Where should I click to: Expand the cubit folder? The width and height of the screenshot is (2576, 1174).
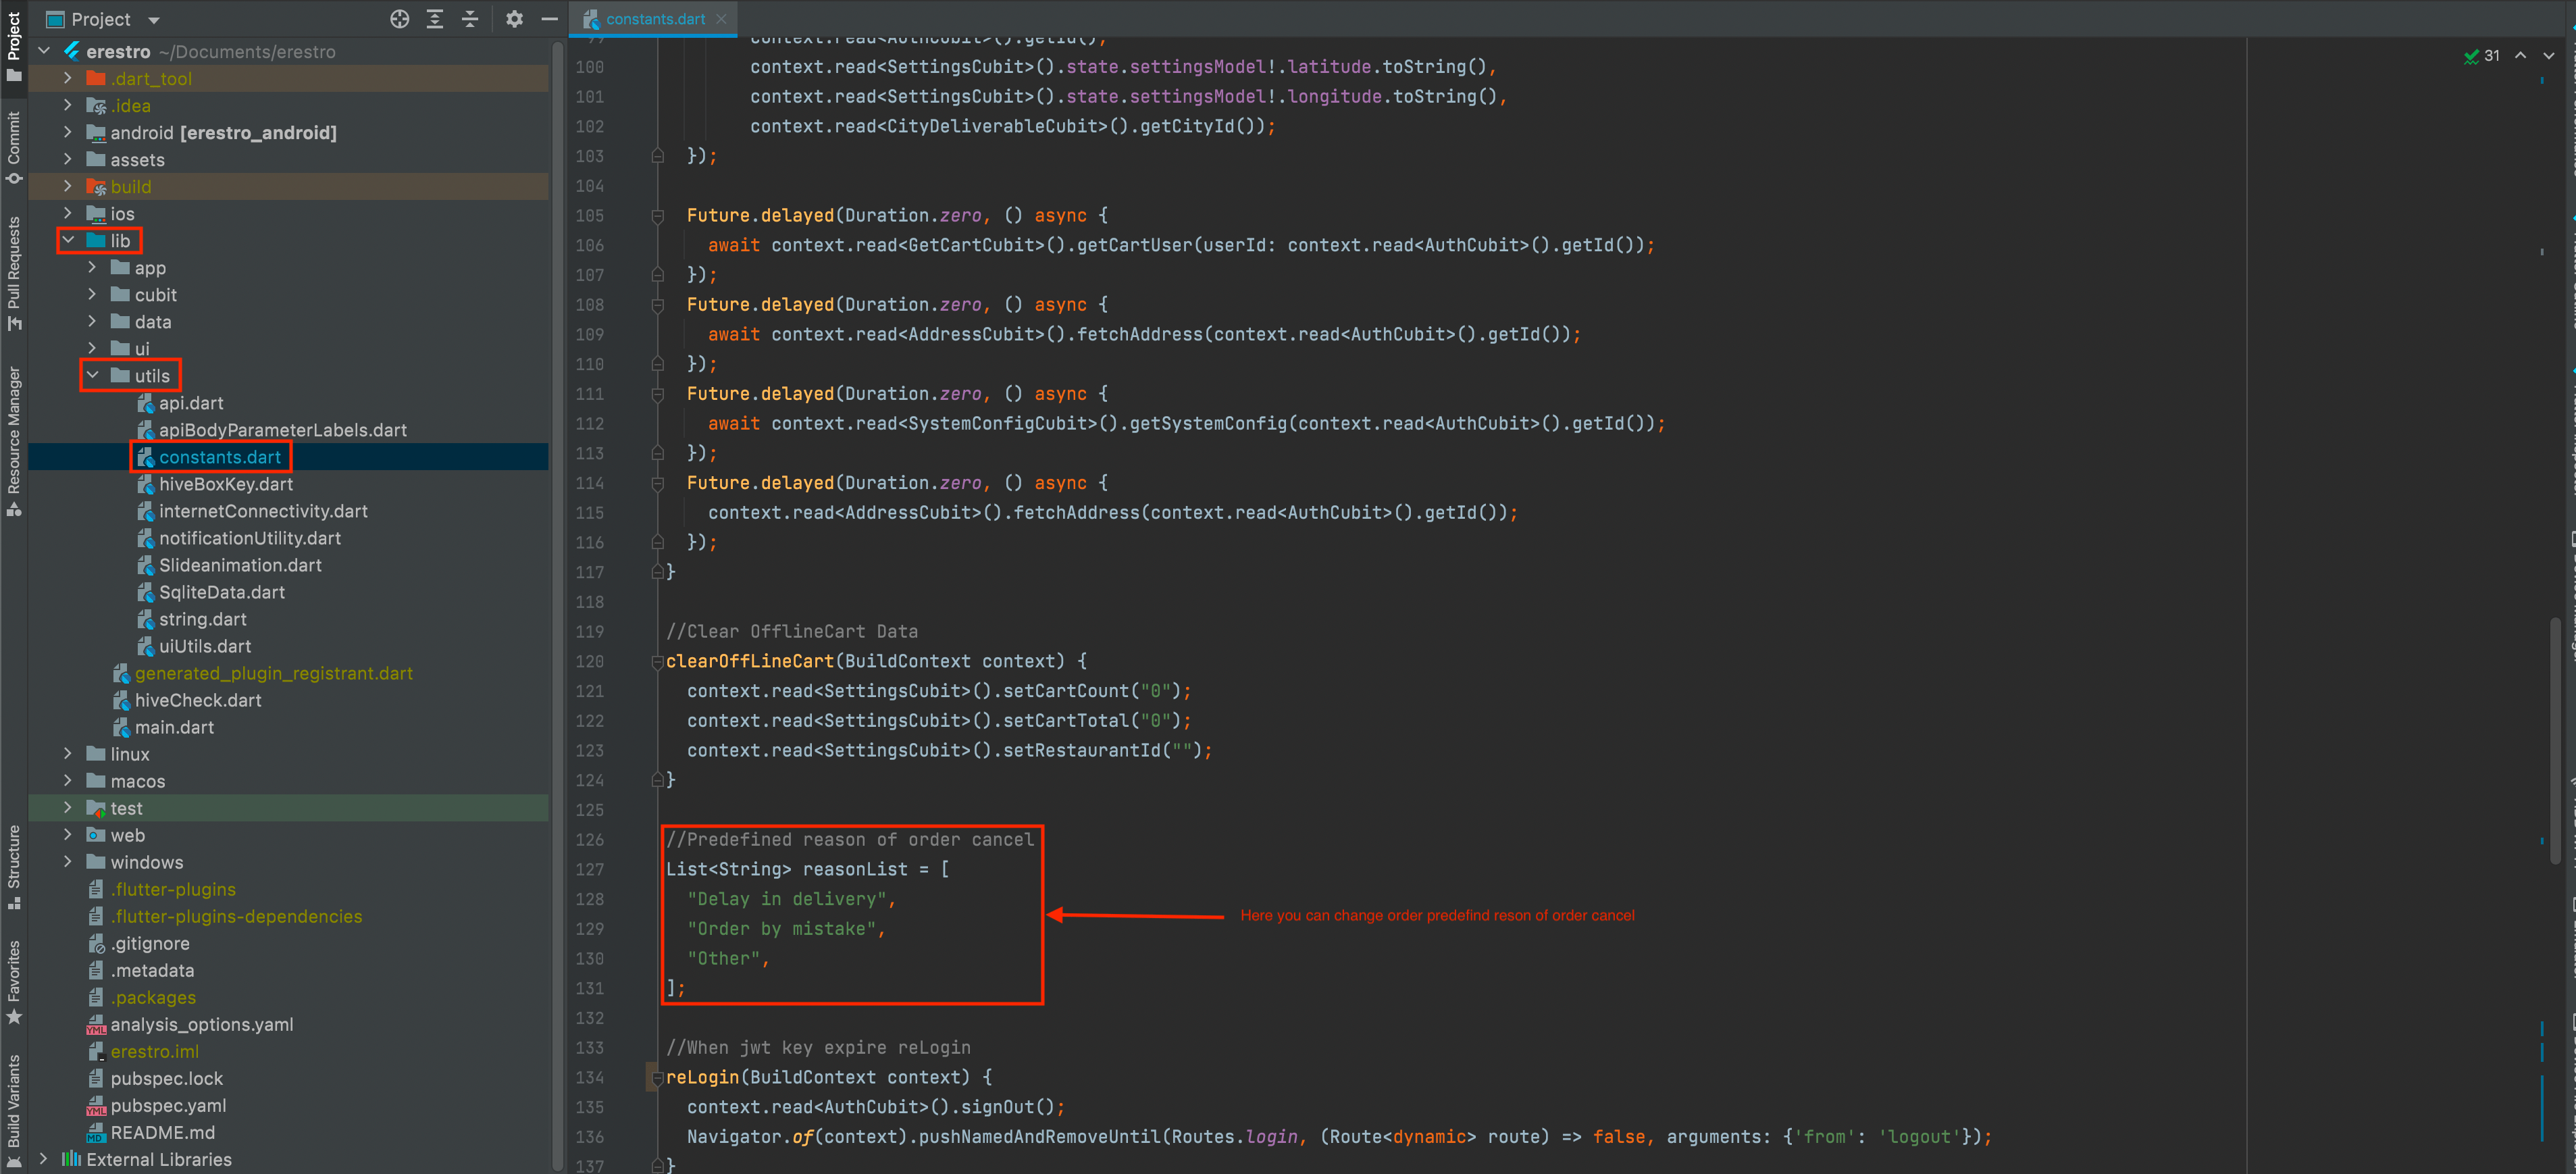tap(92, 294)
